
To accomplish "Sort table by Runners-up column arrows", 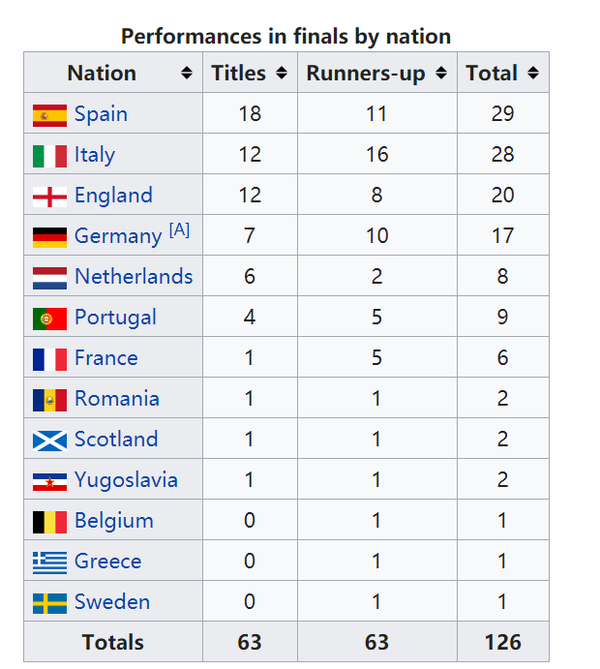I will click(x=441, y=73).
